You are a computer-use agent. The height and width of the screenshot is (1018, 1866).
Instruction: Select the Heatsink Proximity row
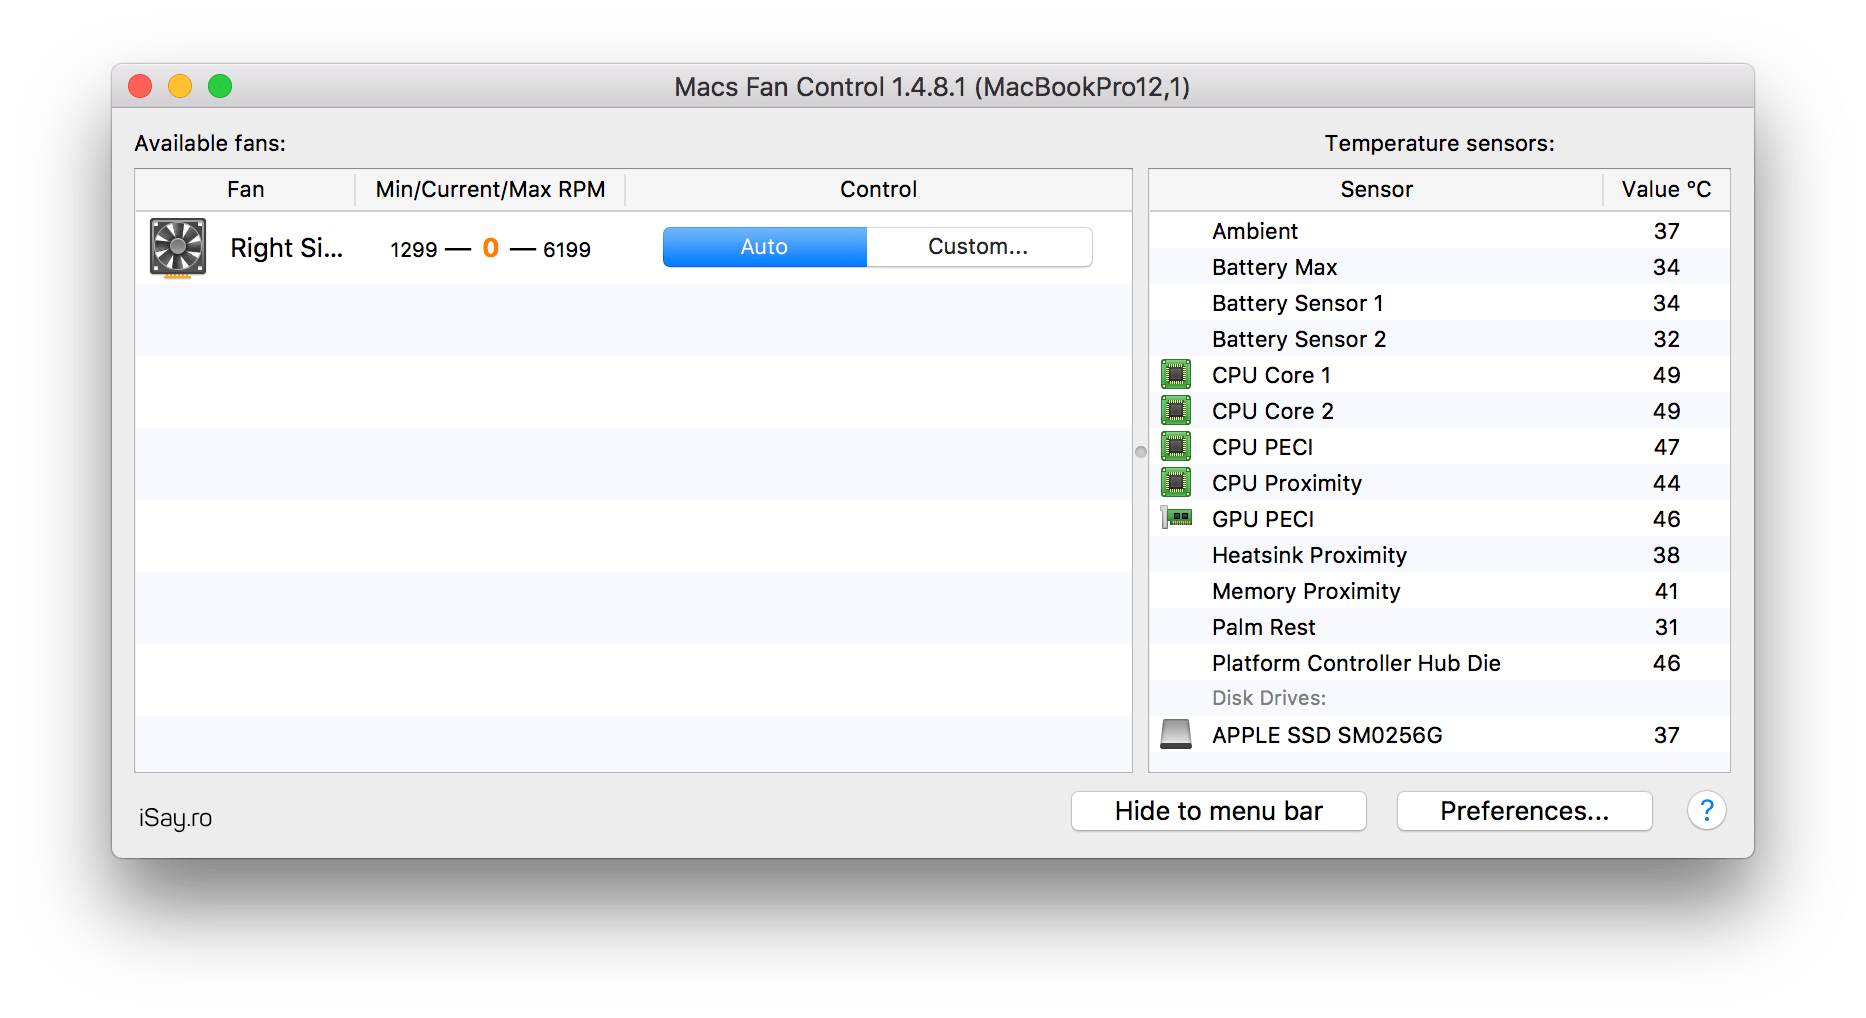click(x=1439, y=555)
